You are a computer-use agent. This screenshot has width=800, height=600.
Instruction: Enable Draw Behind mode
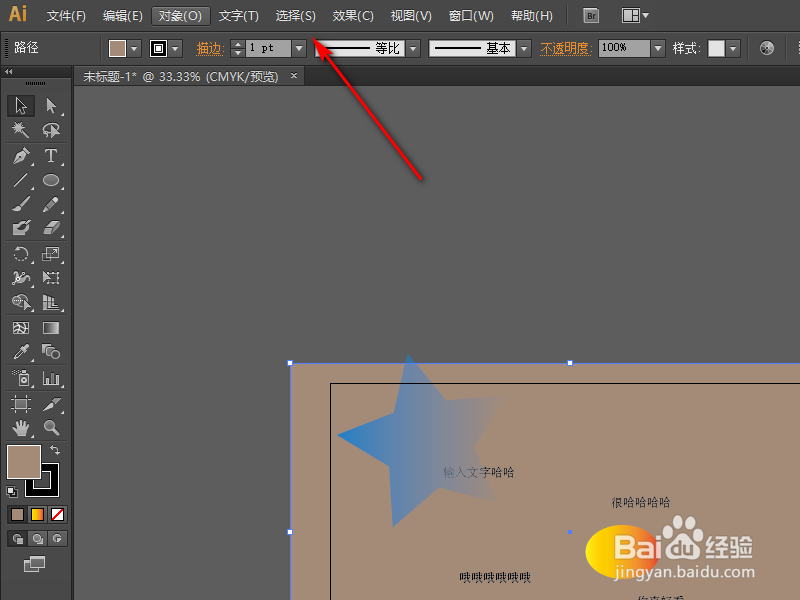coord(37,539)
